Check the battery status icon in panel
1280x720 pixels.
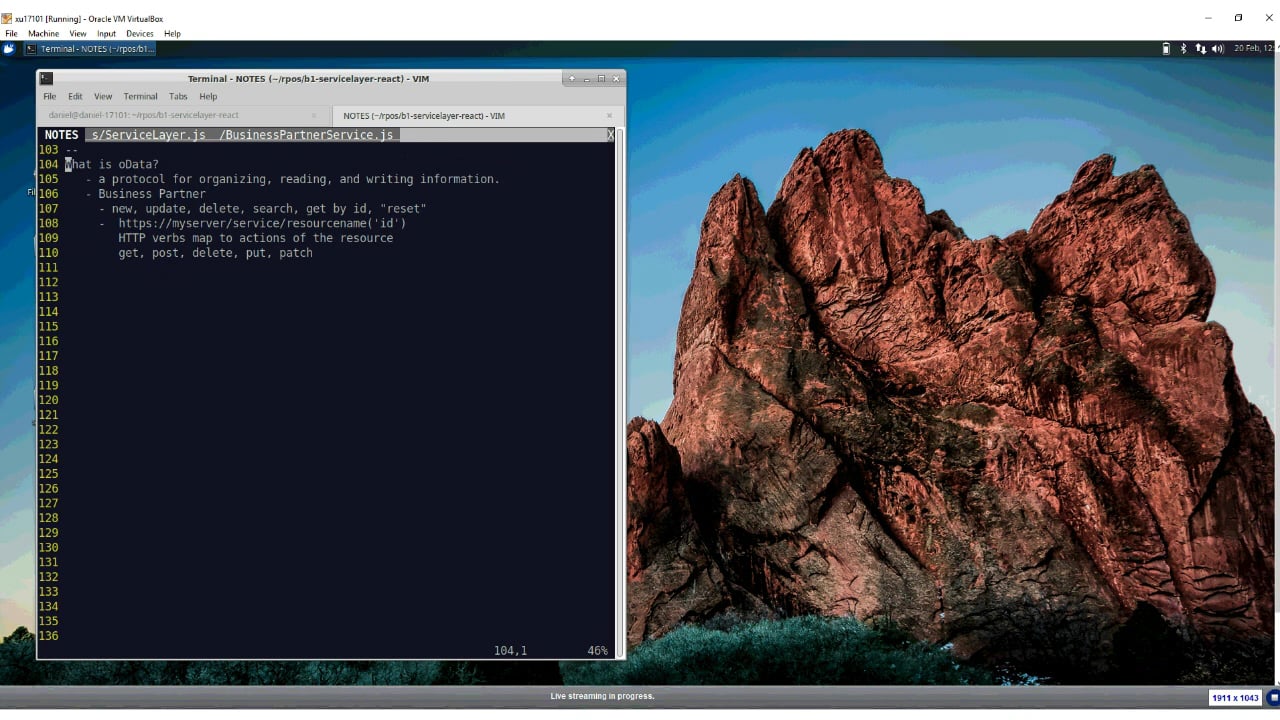click(1166, 48)
